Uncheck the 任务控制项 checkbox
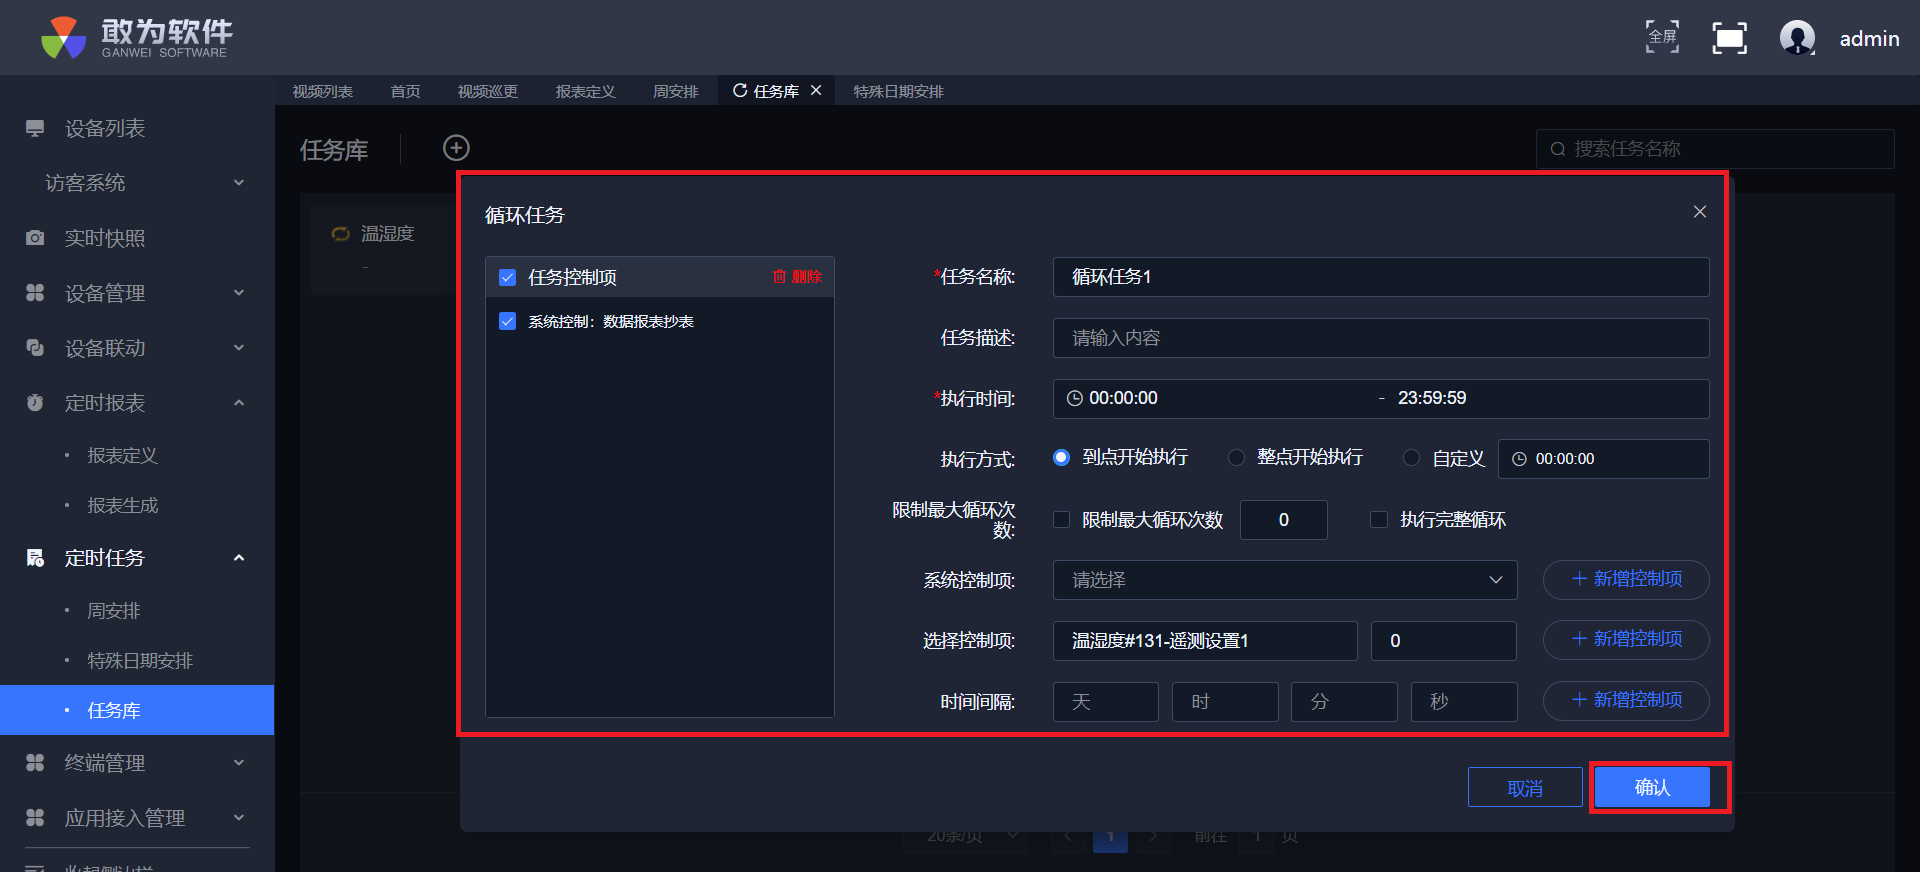Viewport: 1920px width, 872px height. [x=508, y=277]
